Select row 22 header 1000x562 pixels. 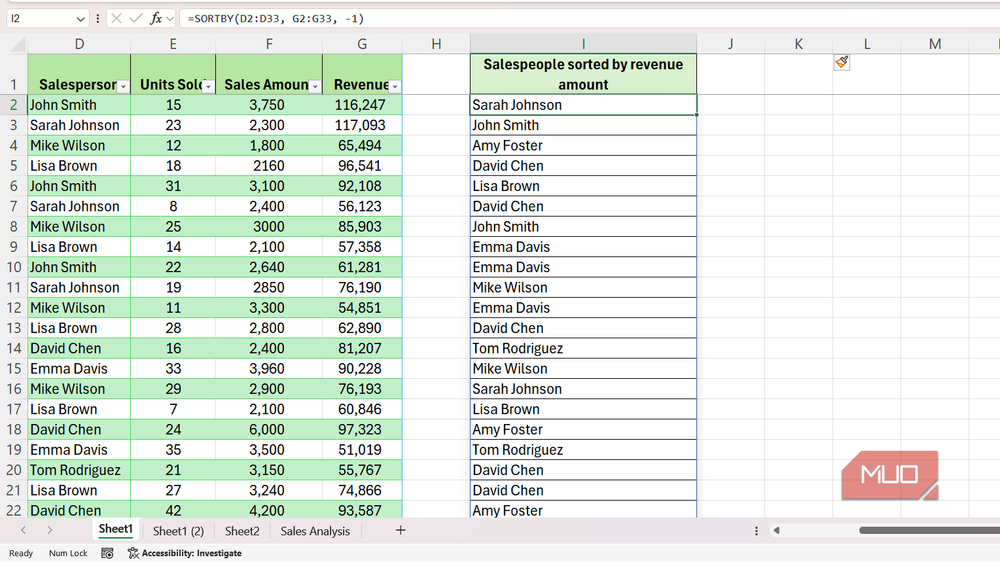pos(13,510)
